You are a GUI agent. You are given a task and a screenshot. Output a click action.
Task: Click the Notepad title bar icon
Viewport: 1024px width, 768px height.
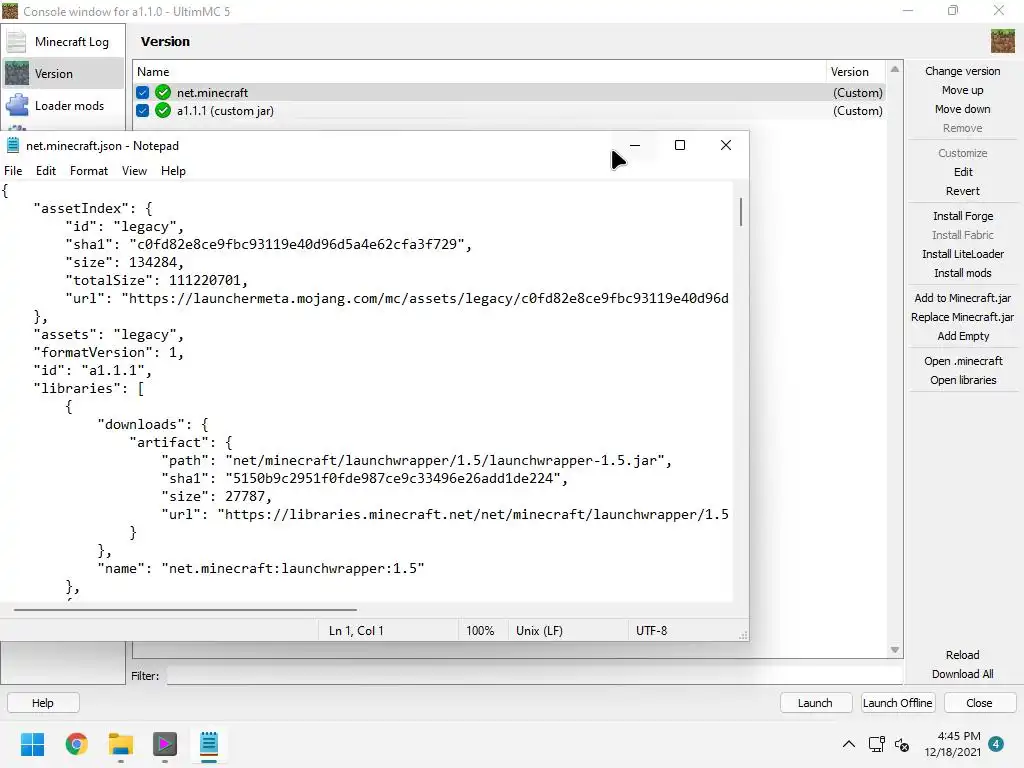[x=12, y=145]
